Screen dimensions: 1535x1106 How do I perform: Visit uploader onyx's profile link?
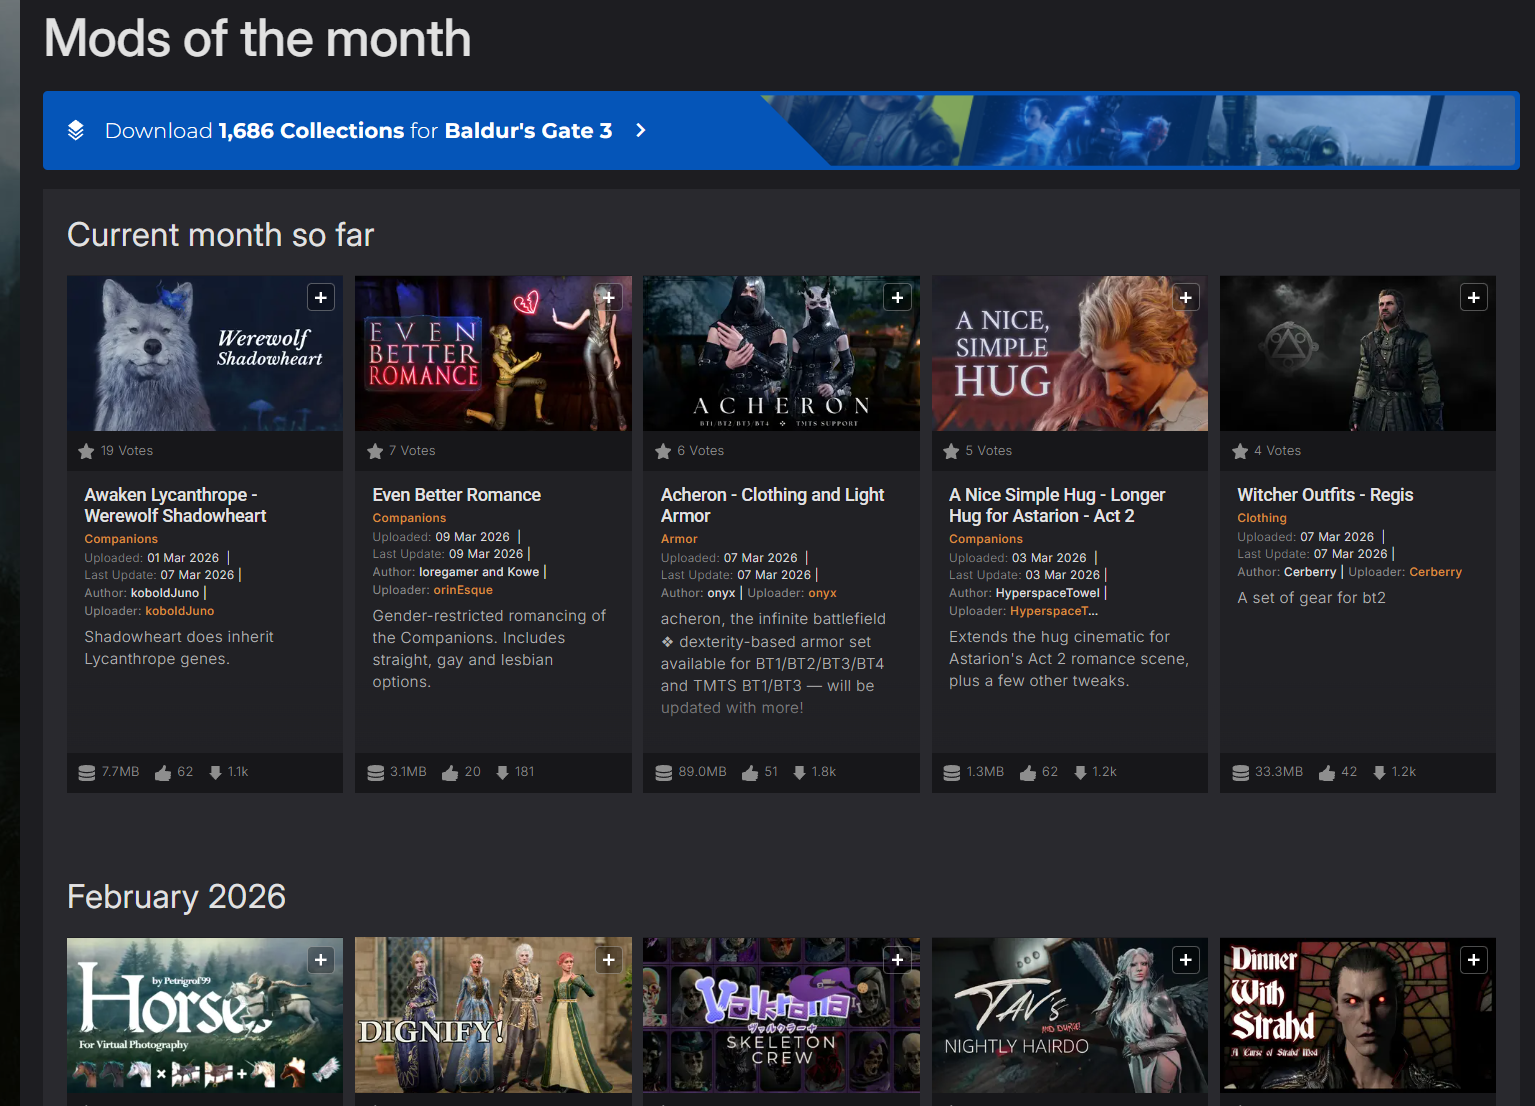[823, 593]
